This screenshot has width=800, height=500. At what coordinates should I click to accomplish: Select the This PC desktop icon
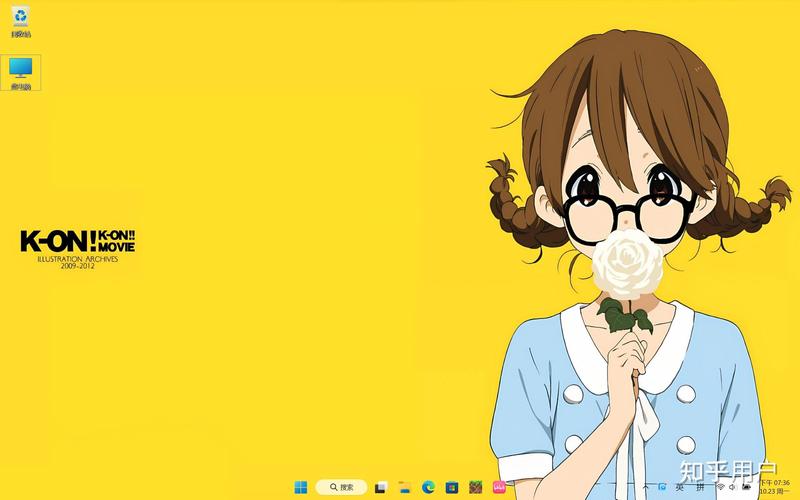(20, 73)
